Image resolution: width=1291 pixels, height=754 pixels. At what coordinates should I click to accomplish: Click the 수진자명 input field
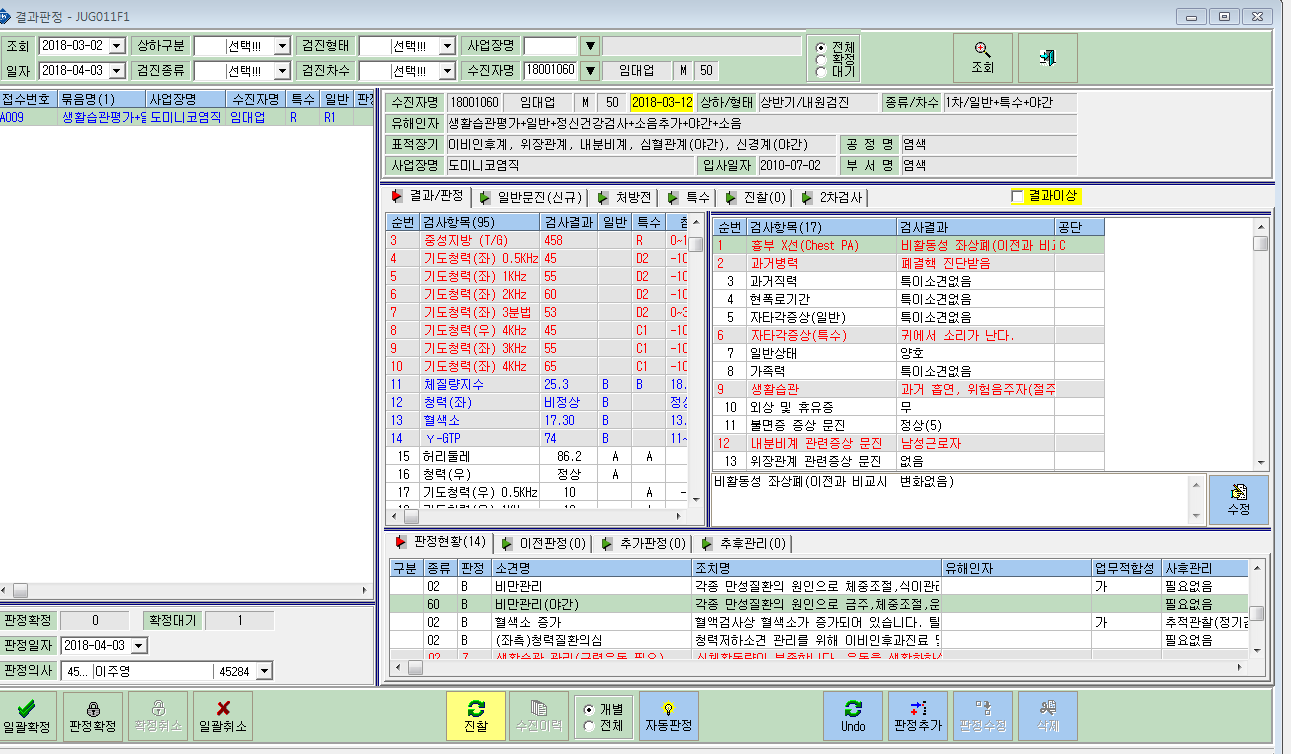click(550, 70)
